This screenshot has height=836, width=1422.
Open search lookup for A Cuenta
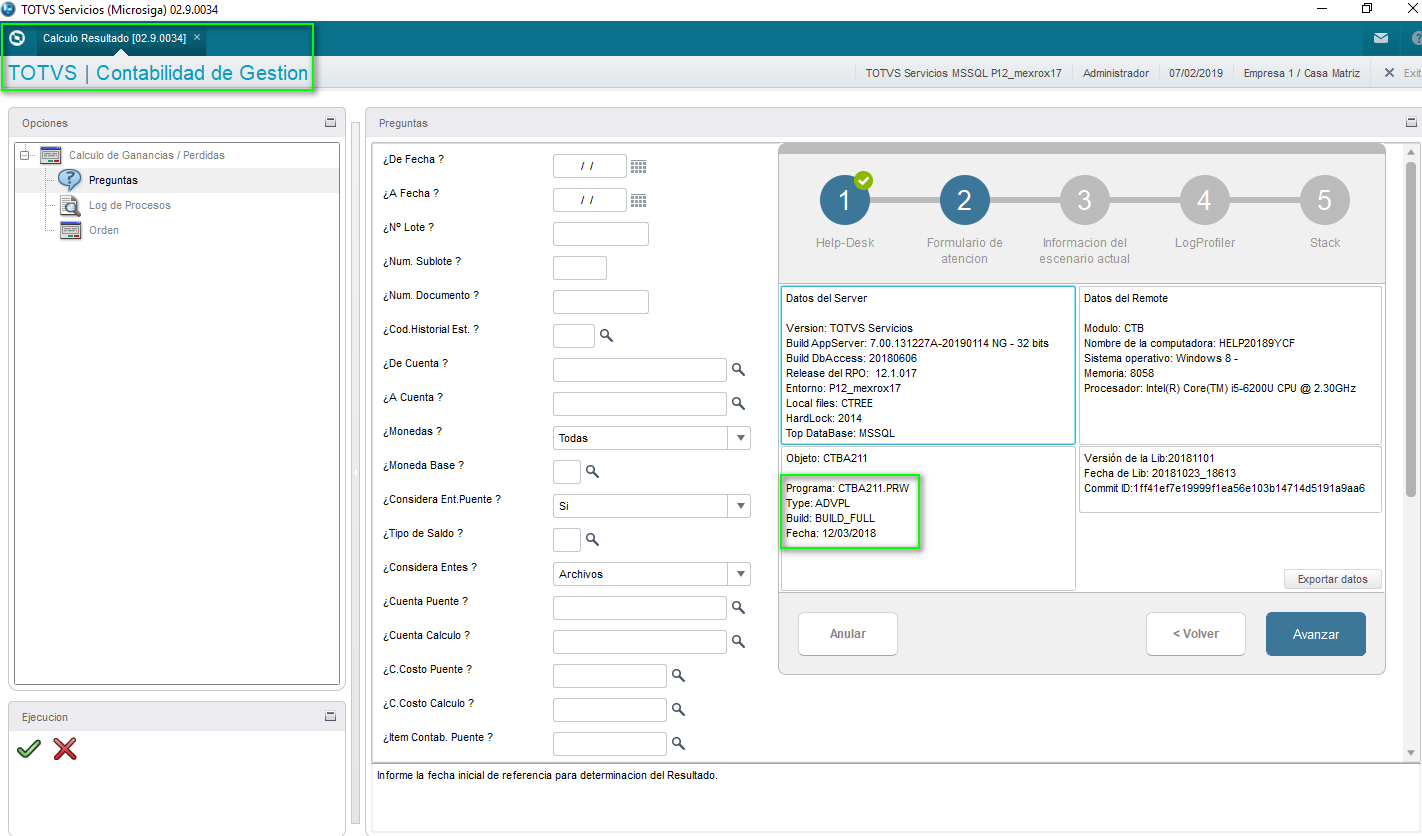pyautogui.click(x=738, y=404)
